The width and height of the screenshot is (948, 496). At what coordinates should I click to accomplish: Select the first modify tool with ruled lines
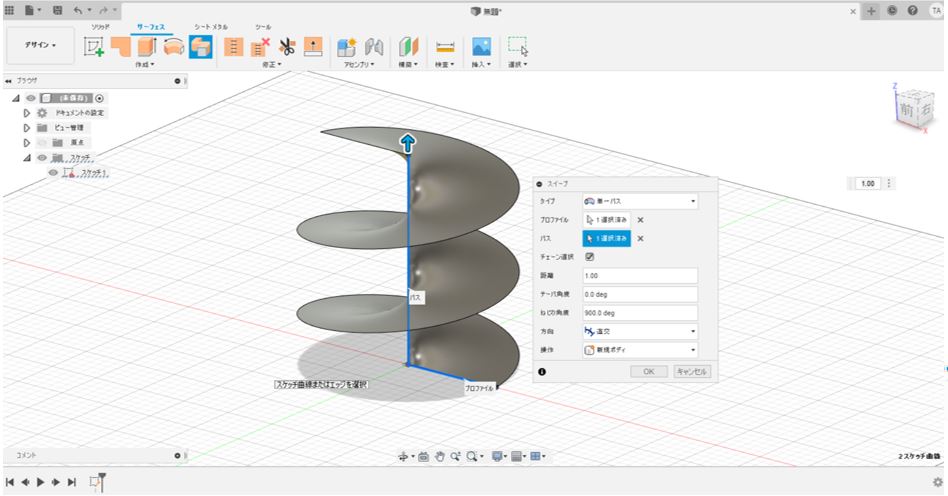[233, 47]
